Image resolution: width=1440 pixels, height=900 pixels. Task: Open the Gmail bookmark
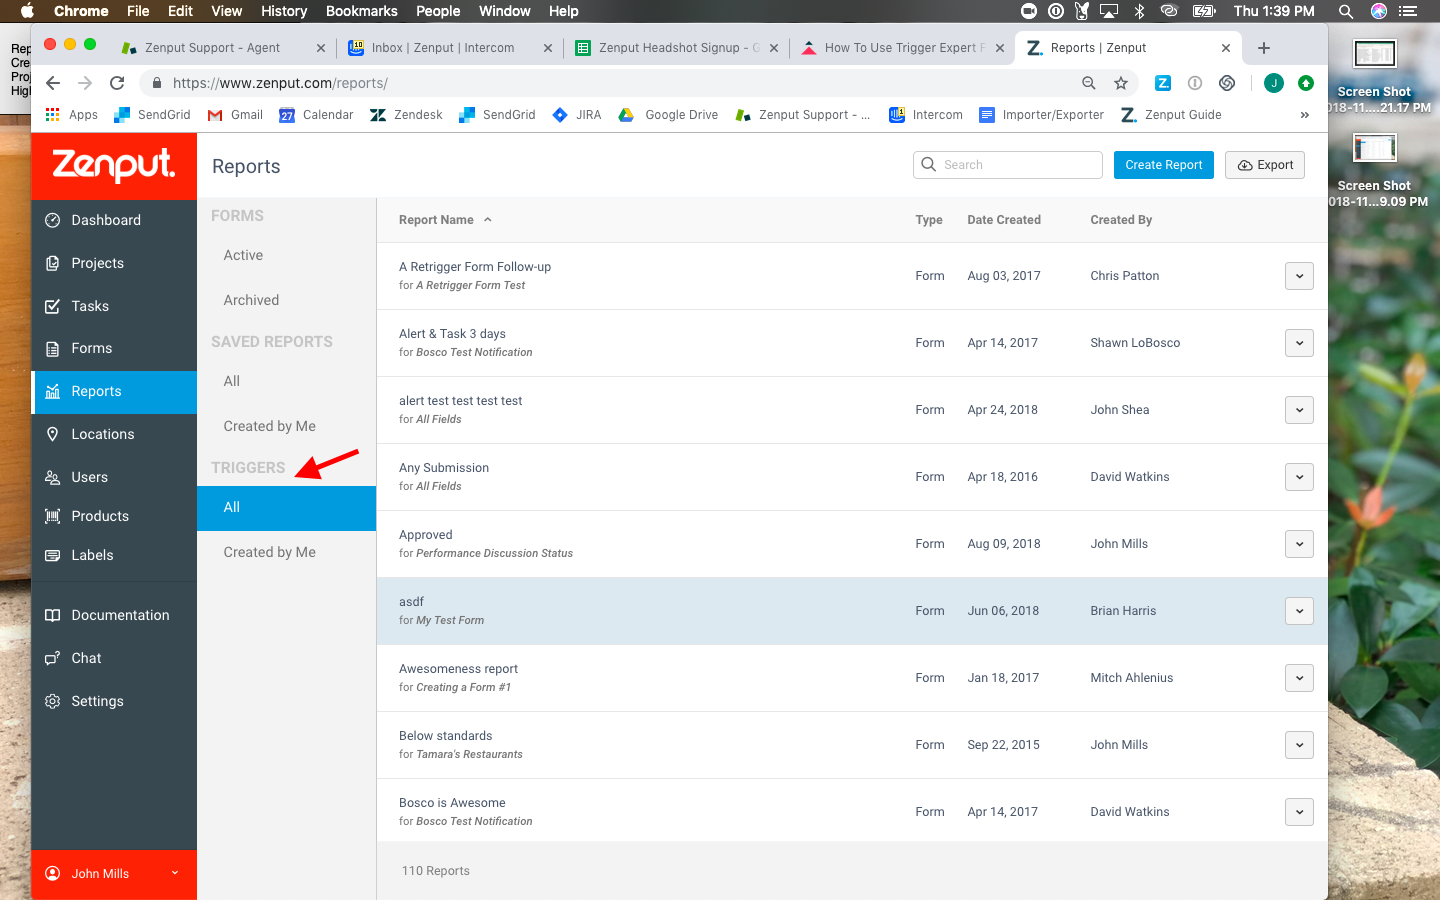[235, 115]
